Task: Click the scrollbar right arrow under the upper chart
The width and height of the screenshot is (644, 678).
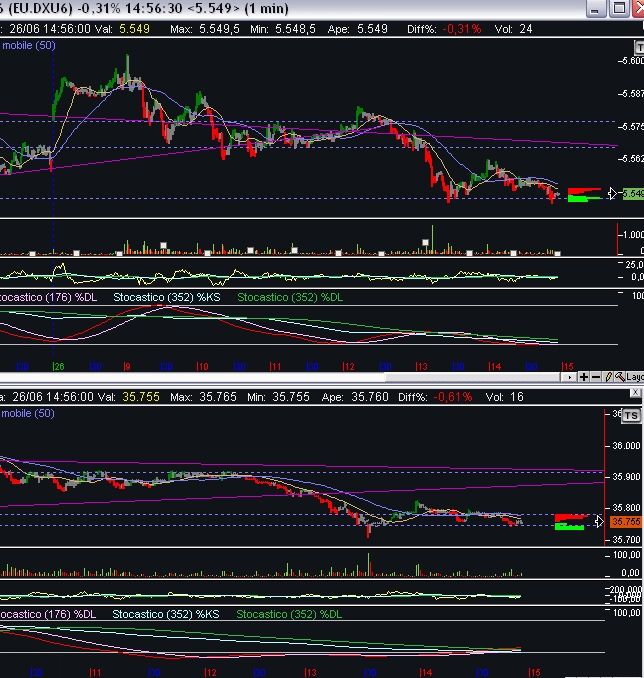Action: (x=570, y=377)
